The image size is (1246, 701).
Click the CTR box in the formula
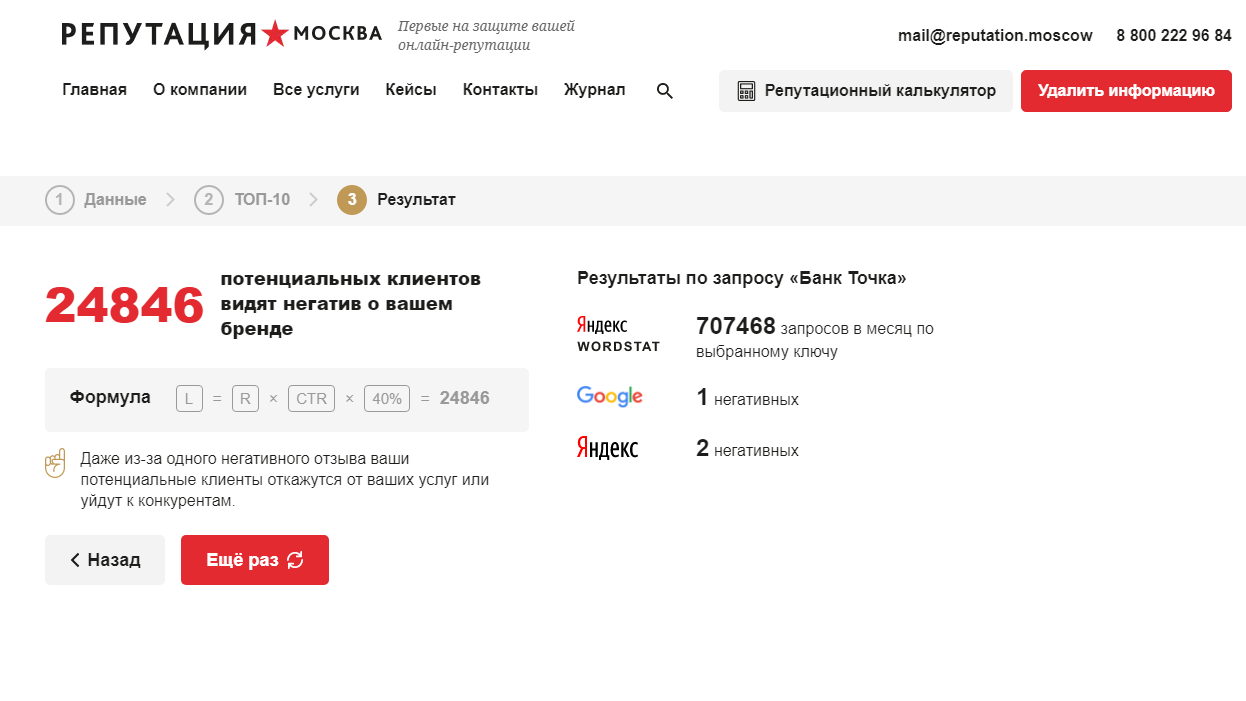311,399
